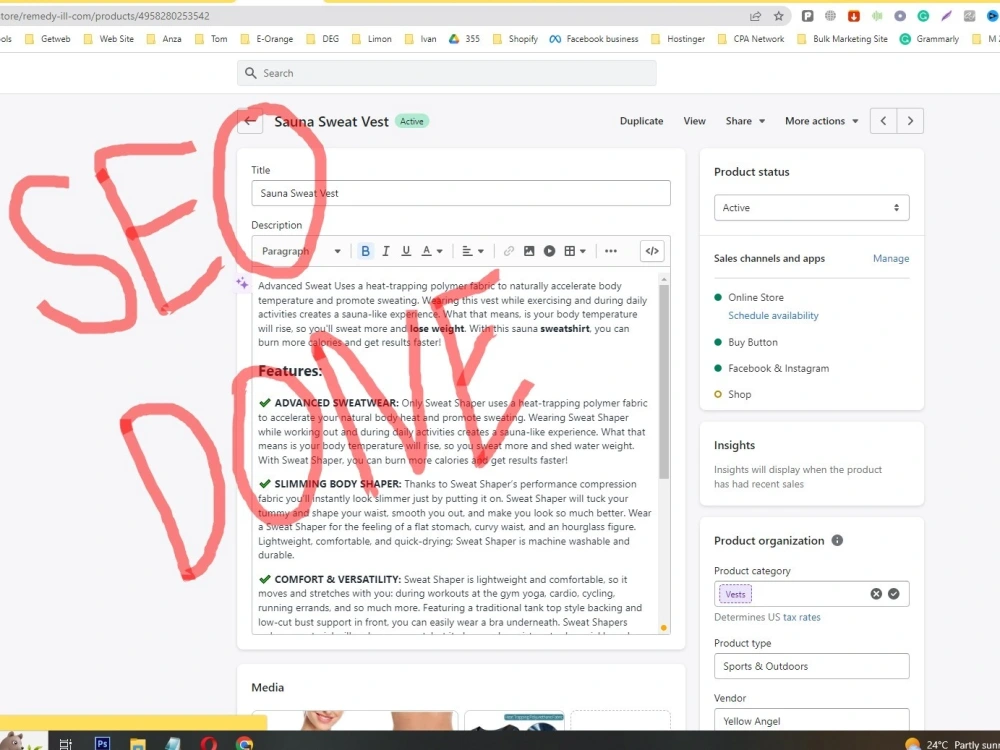Open the Hostinger bookmark folder

677,39
